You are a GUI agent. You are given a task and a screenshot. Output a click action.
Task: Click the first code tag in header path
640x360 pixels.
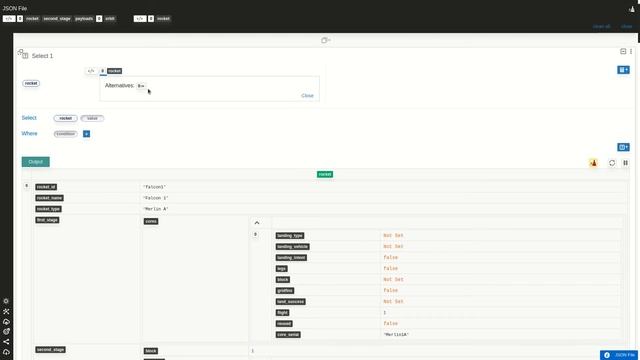tap(9, 19)
